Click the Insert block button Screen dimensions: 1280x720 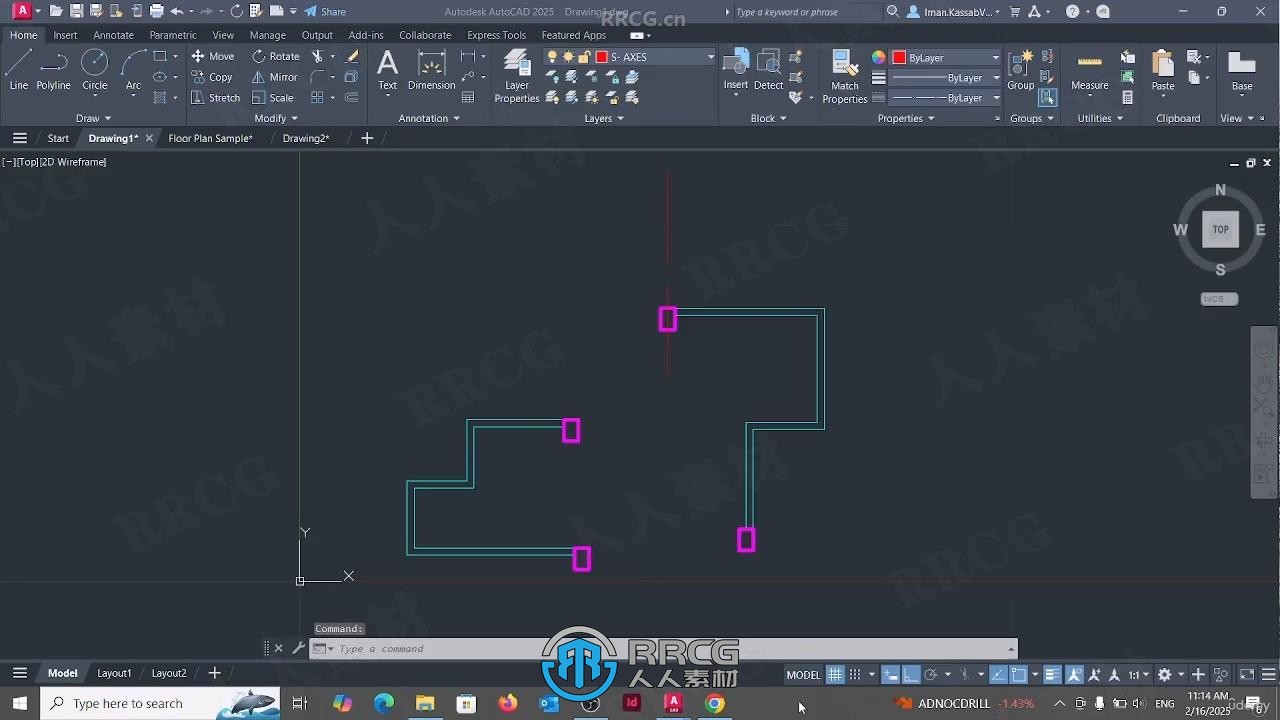pos(736,70)
